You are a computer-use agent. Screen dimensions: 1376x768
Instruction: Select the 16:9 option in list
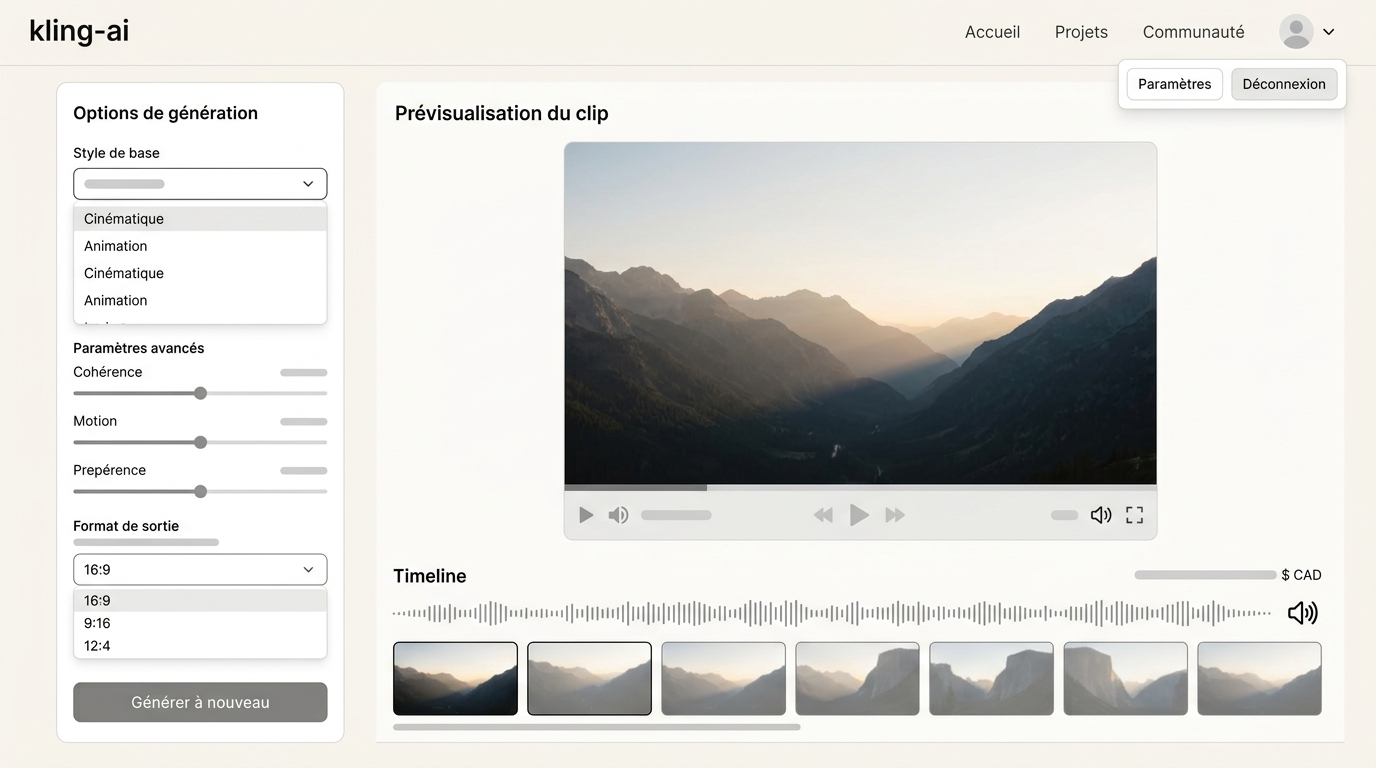point(200,601)
